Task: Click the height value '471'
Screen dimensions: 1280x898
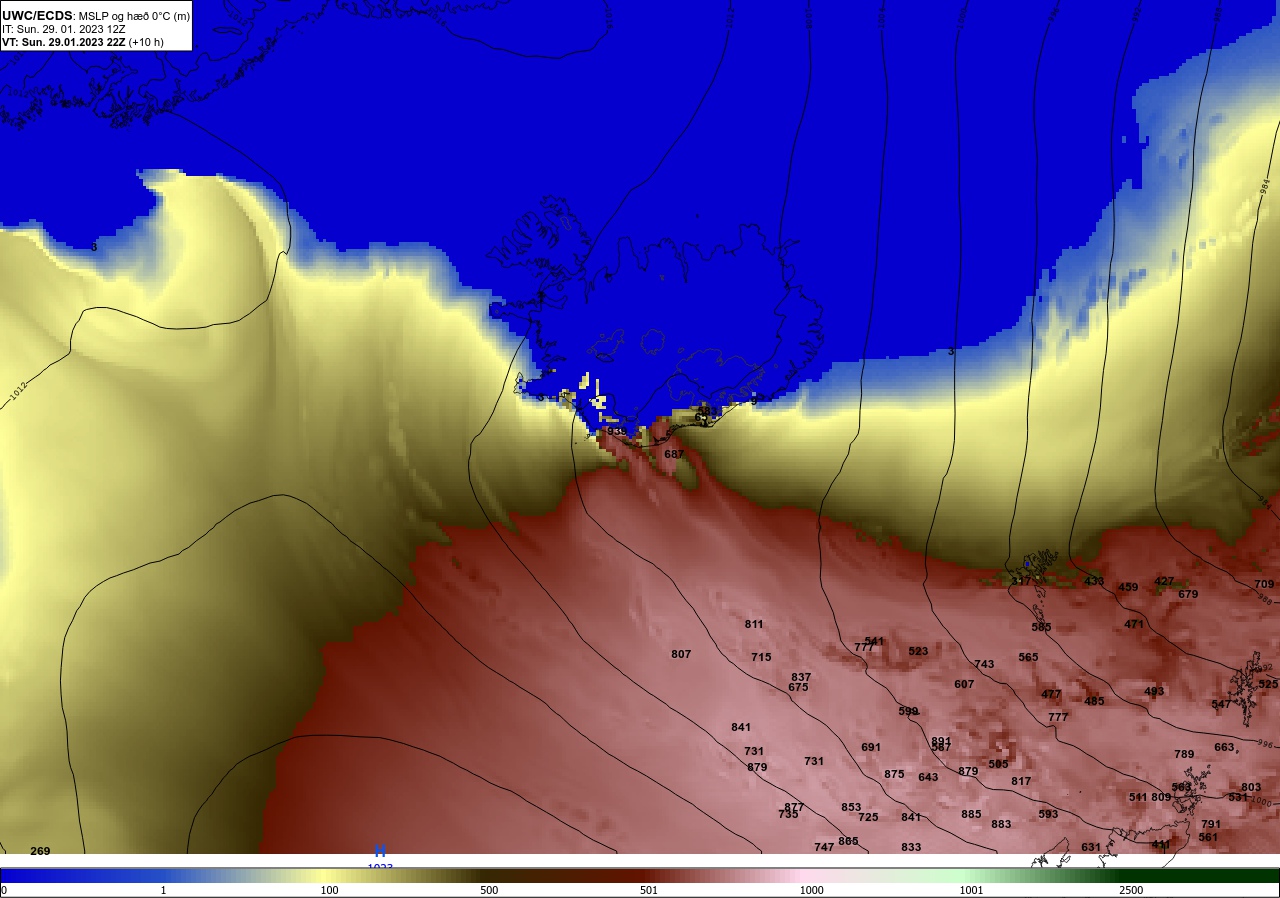Action: point(1134,624)
